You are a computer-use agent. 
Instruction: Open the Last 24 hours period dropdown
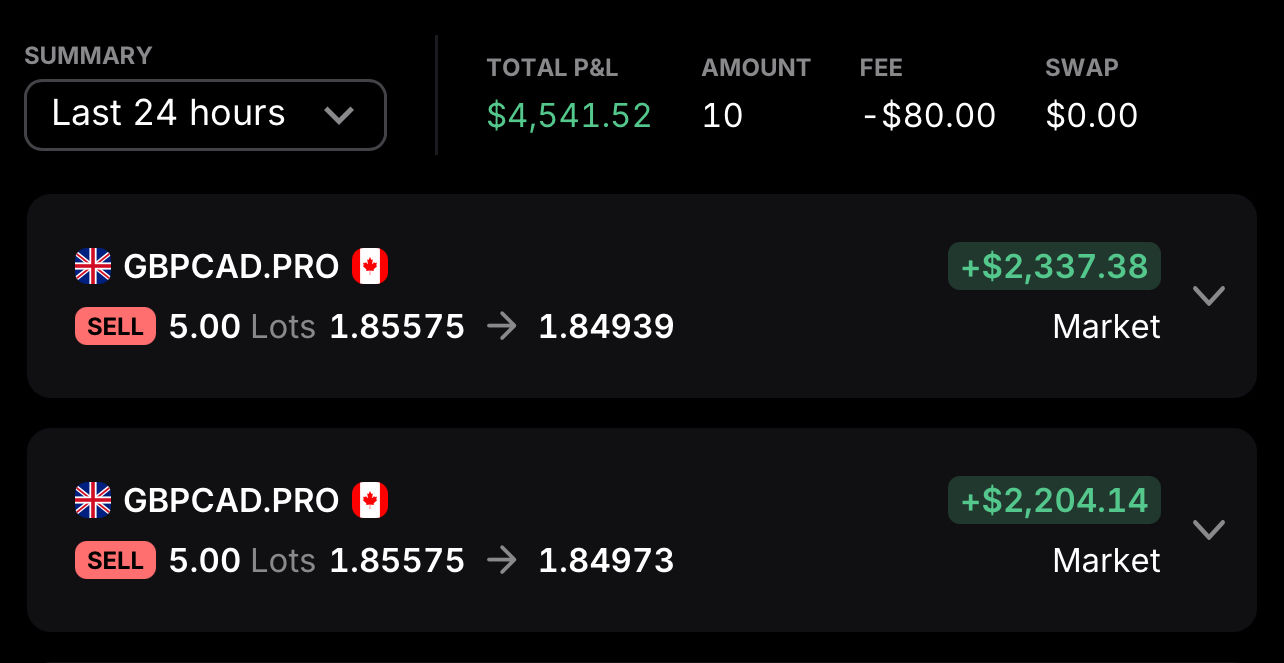pyautogui.click(x=205, y=115)
